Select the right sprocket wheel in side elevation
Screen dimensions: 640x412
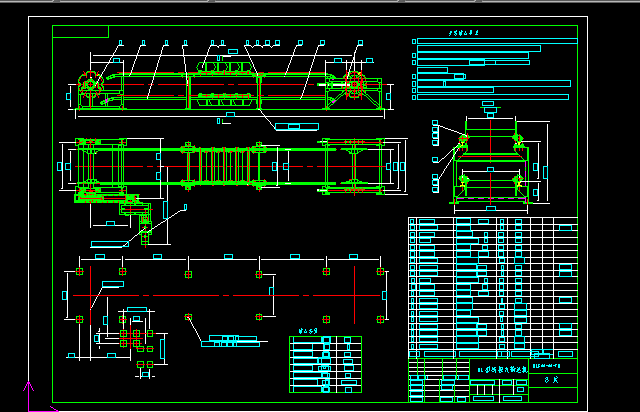click(x=354, y=85)
